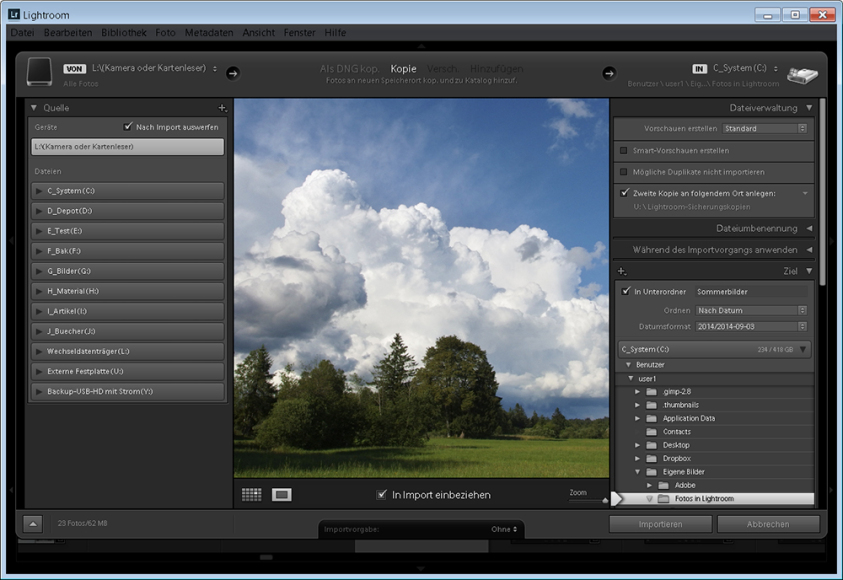Click the source card reader device icon

pyautogui.click(x=39, y=72)
